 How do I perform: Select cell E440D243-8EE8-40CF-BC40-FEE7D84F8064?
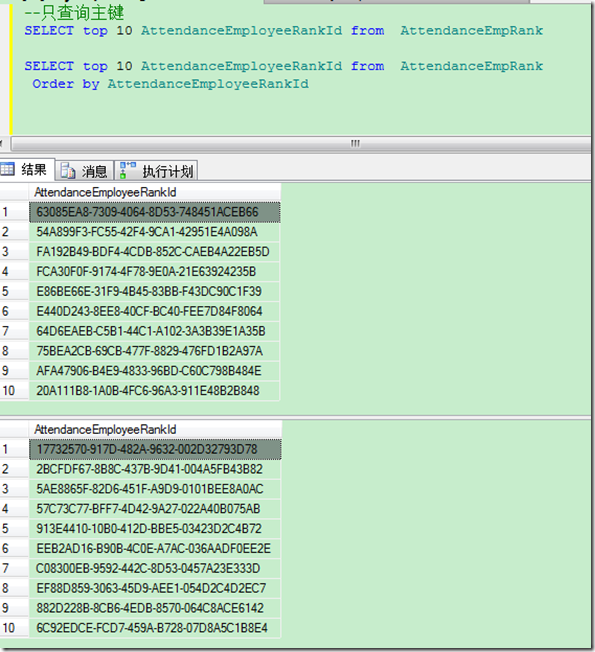(154, 311)
